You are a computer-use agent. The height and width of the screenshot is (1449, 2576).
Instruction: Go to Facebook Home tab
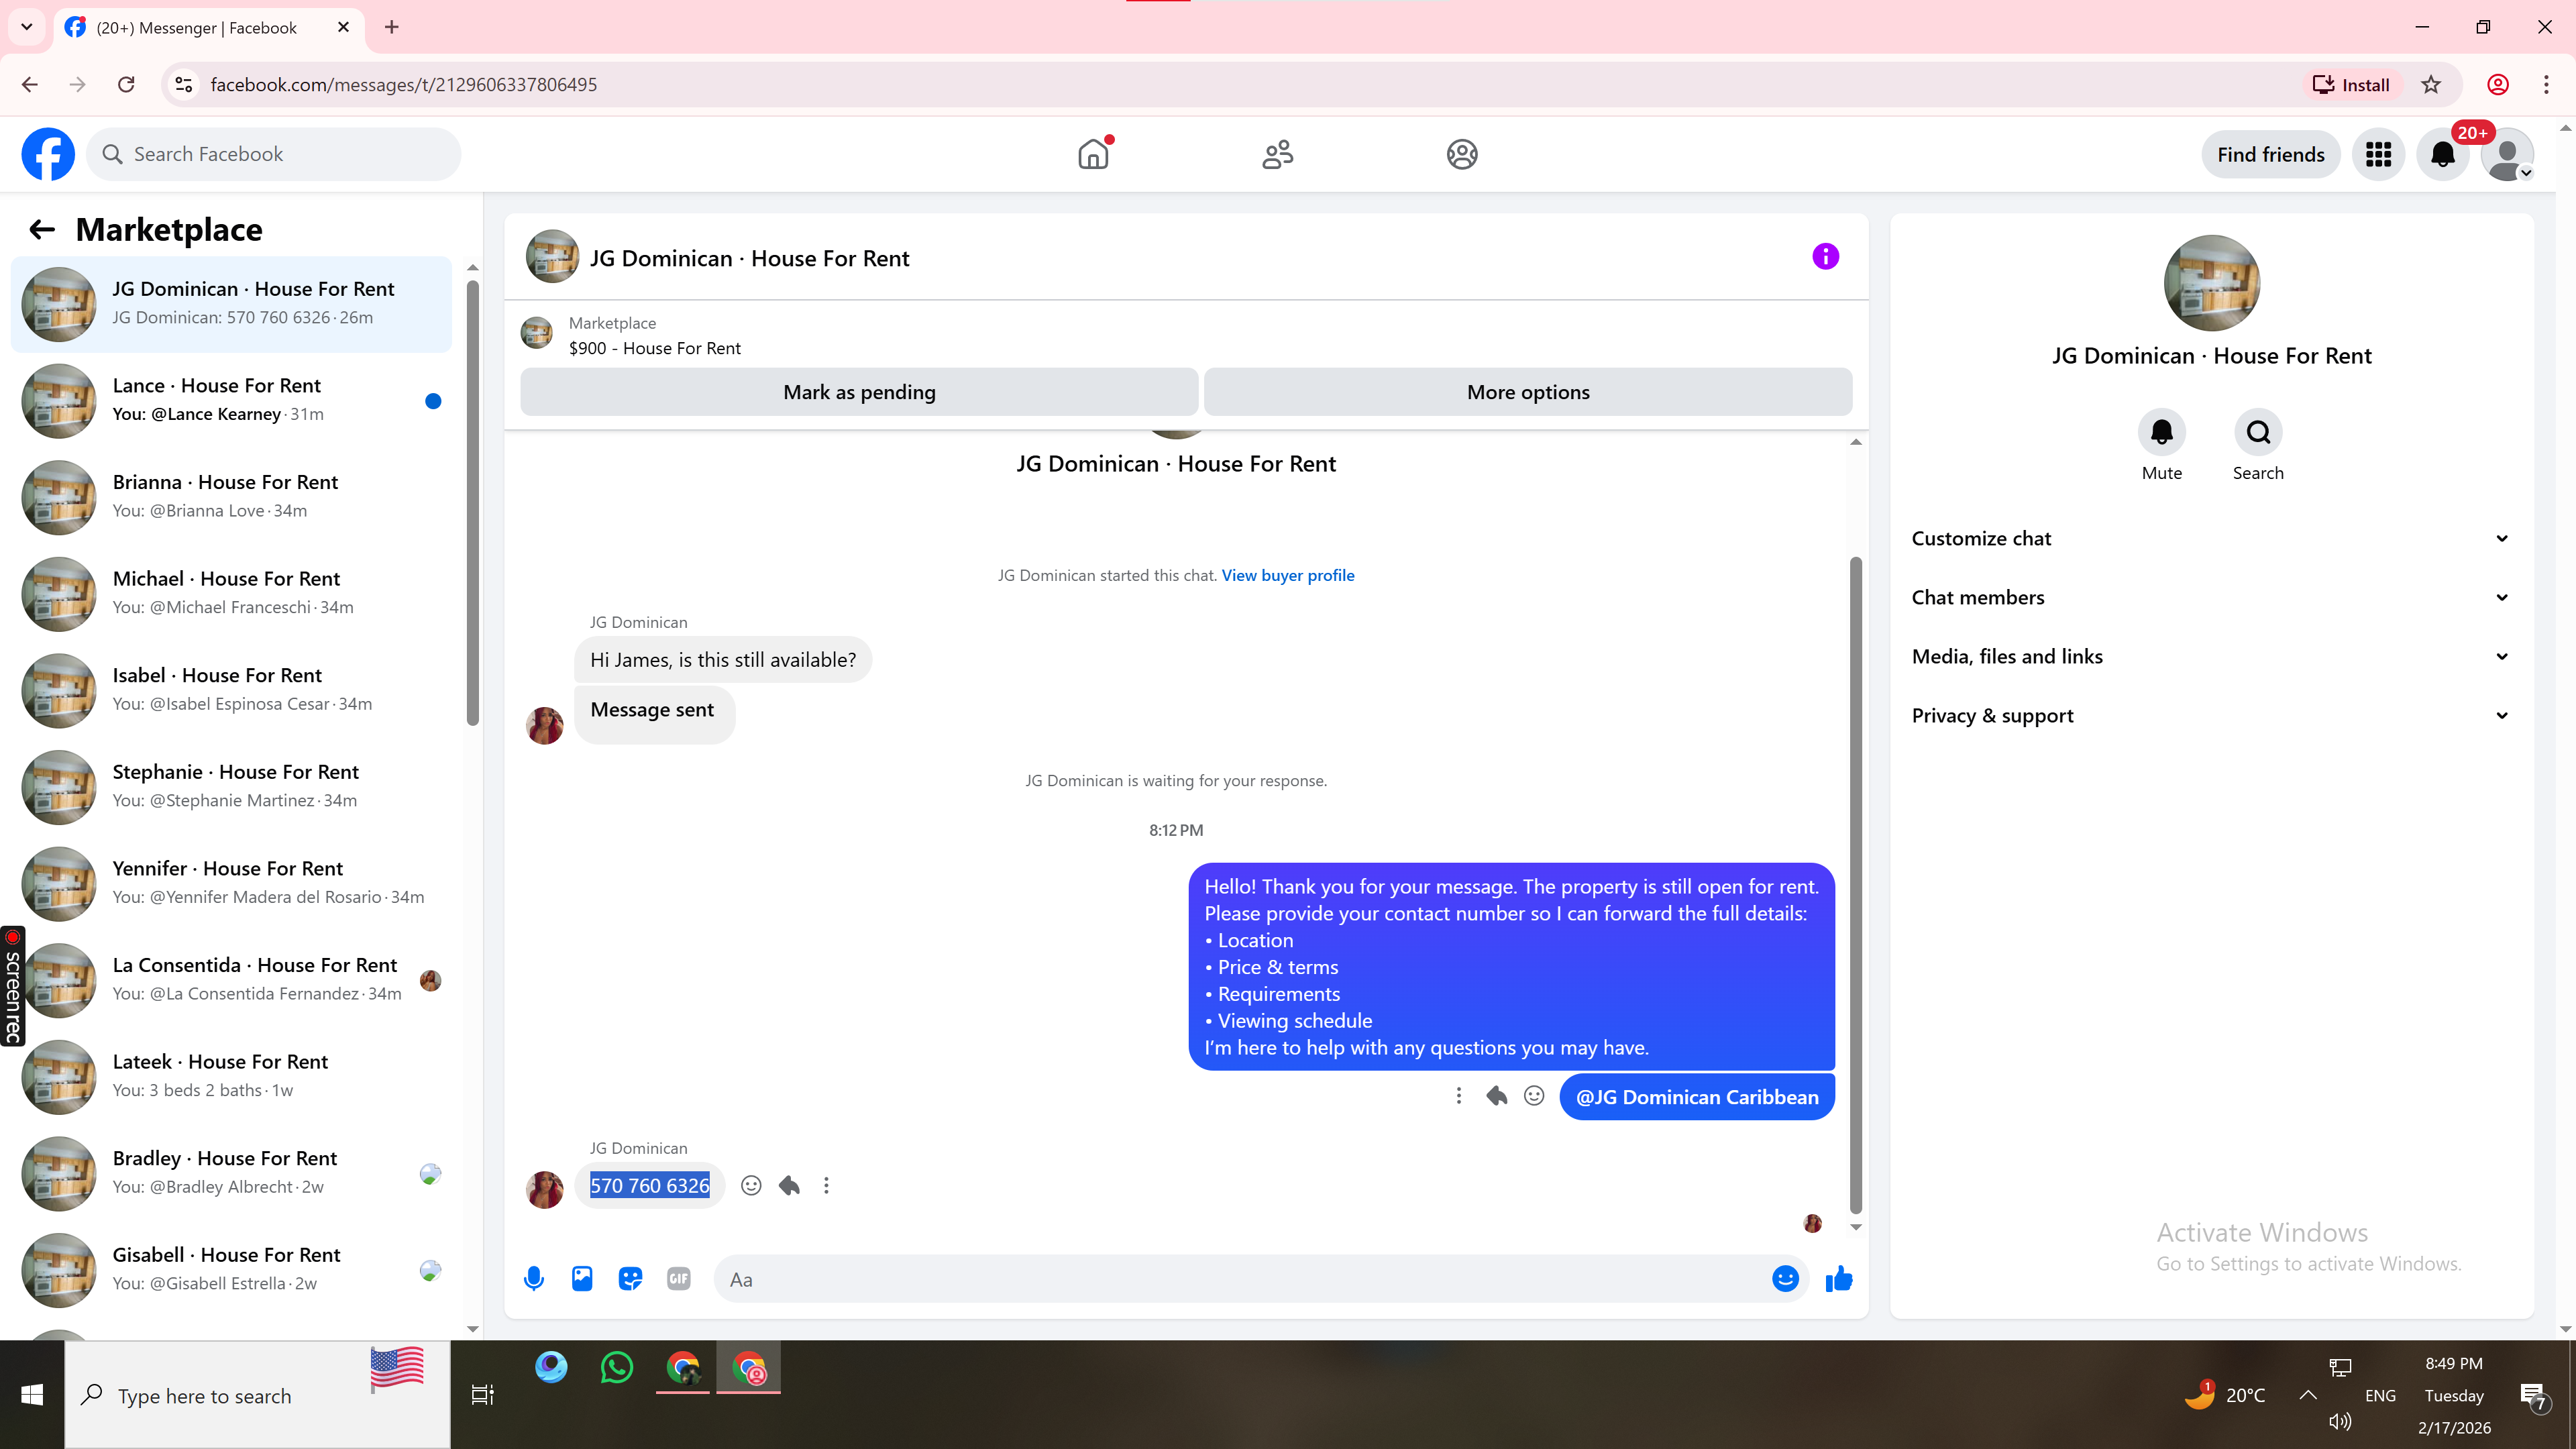point(1093,155)
